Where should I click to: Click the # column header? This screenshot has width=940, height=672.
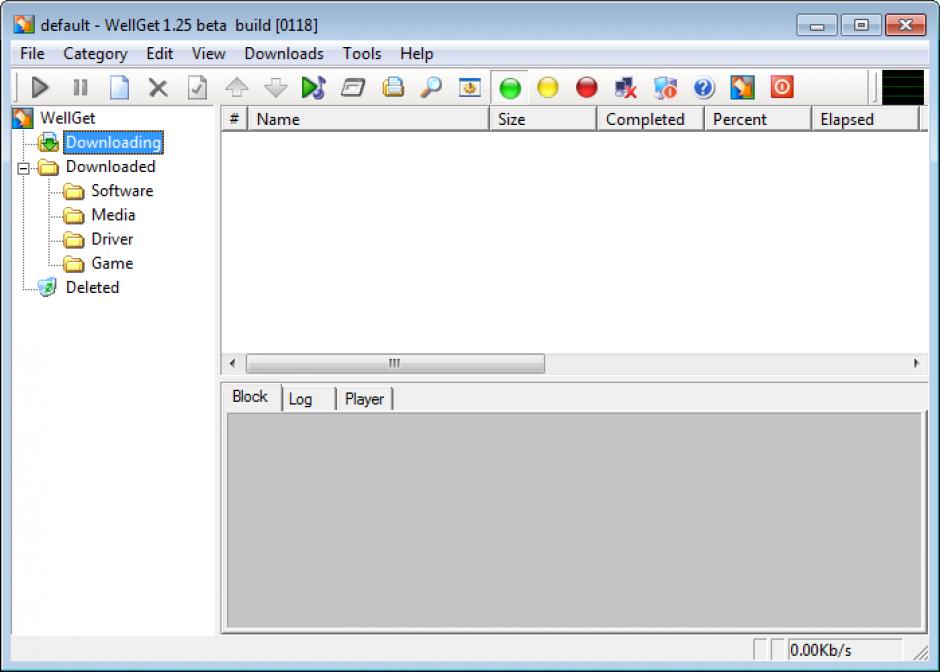click(234, 119)
